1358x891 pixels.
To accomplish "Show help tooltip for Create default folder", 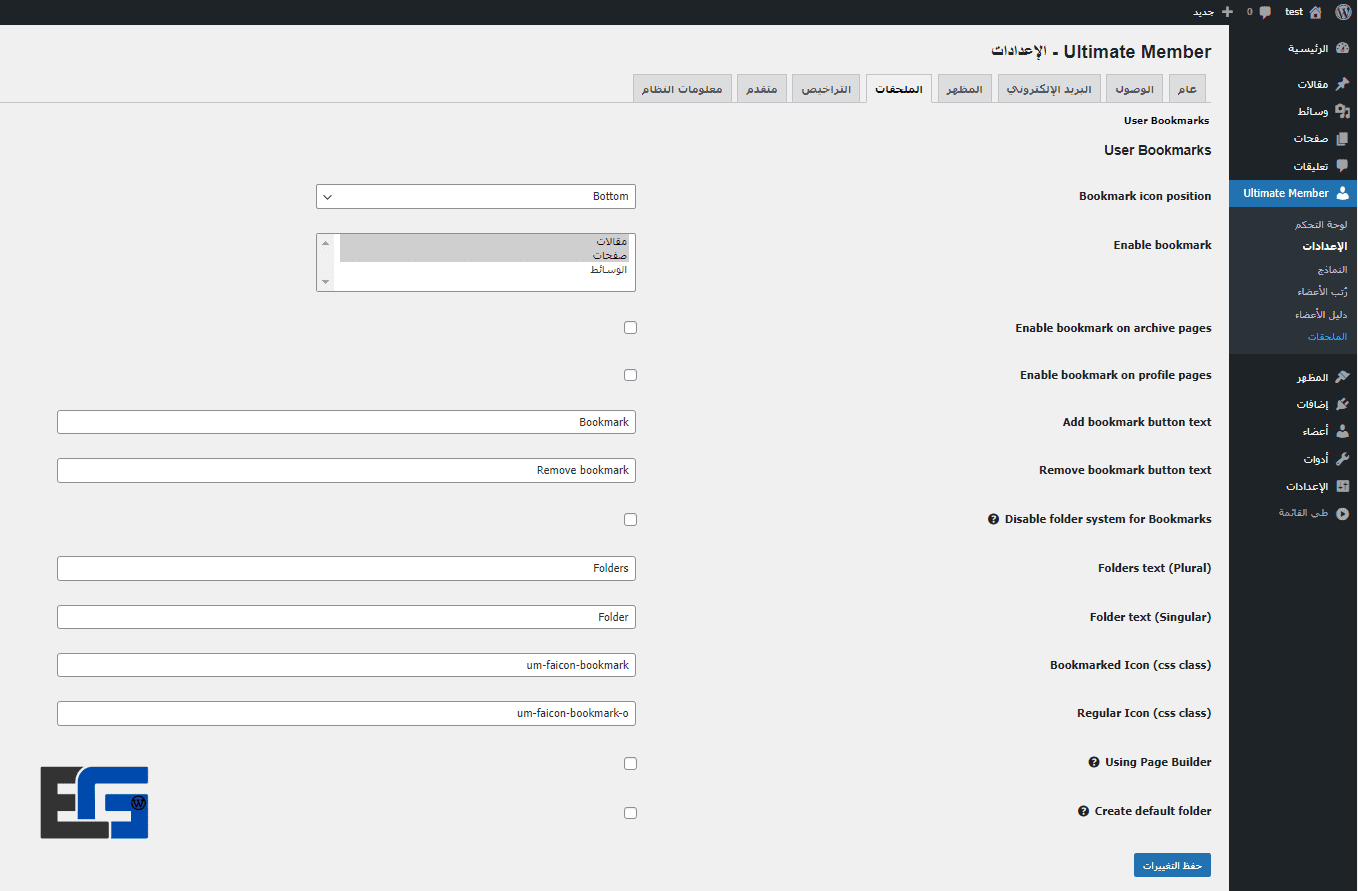I will pos(1083,811).
